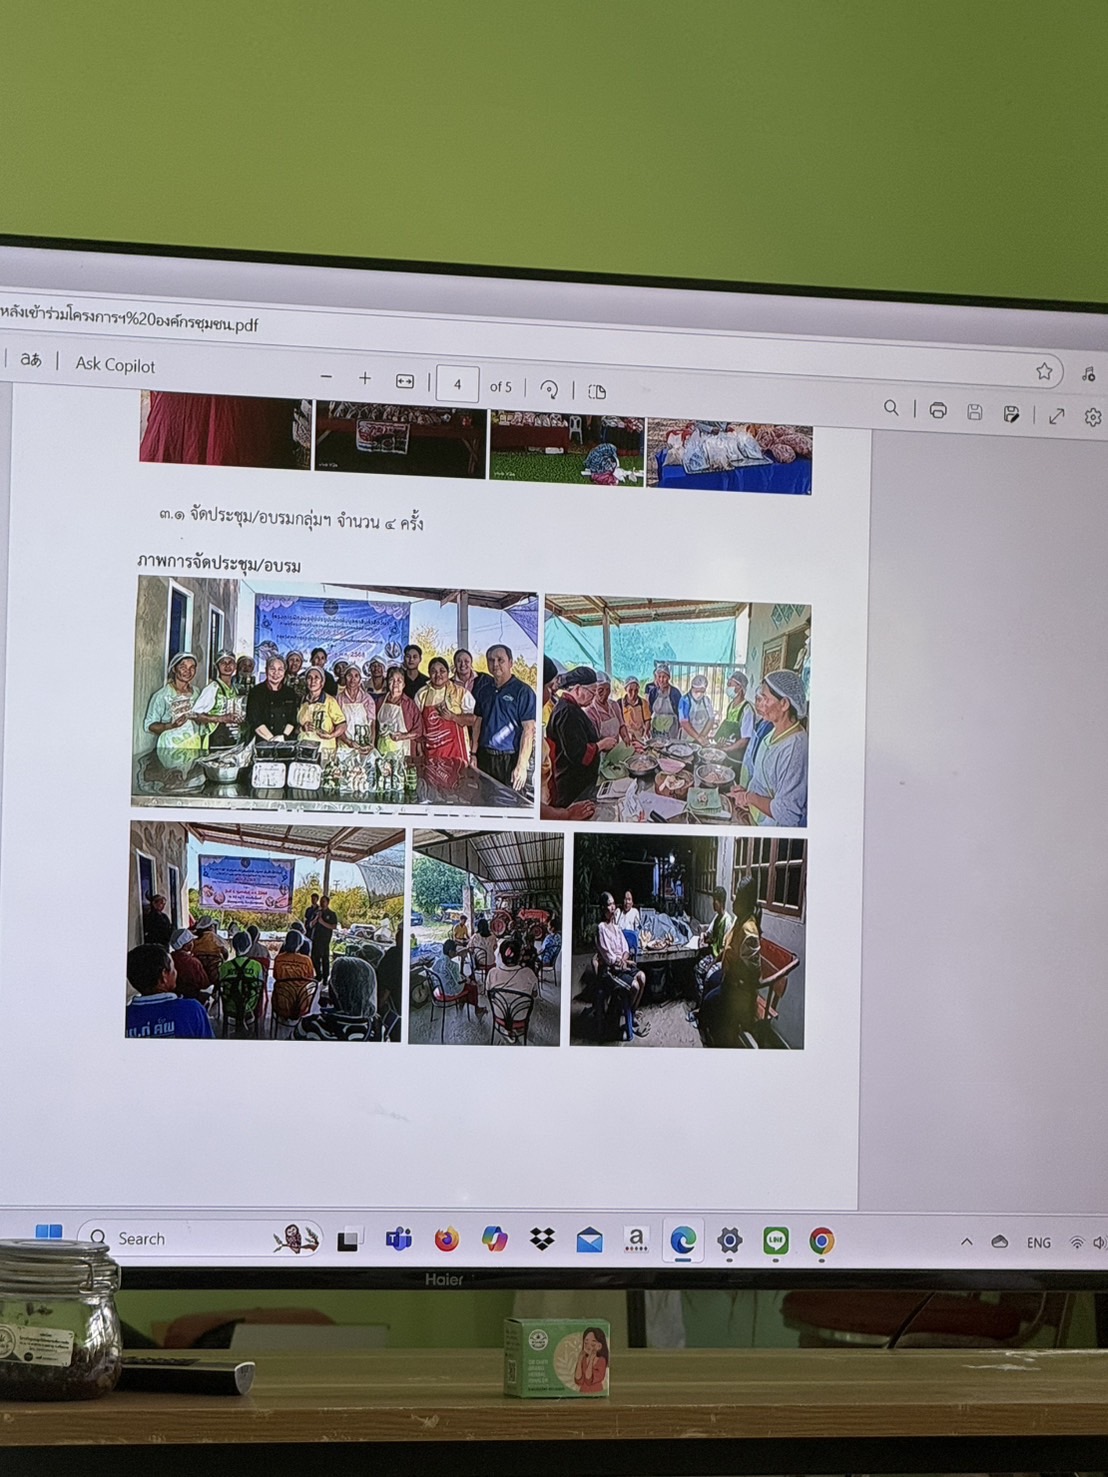Open the PDF find search icon
The width and height of the screenshot is (1108, 1477).
pos(891,408)
